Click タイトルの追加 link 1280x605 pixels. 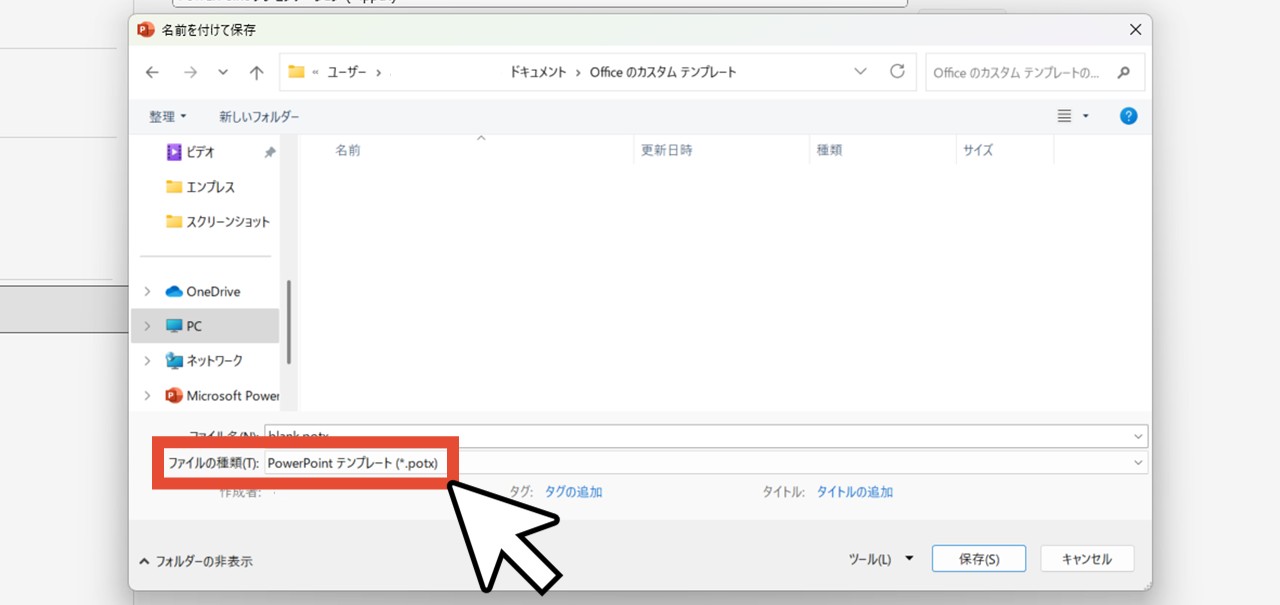click(855, 492)
